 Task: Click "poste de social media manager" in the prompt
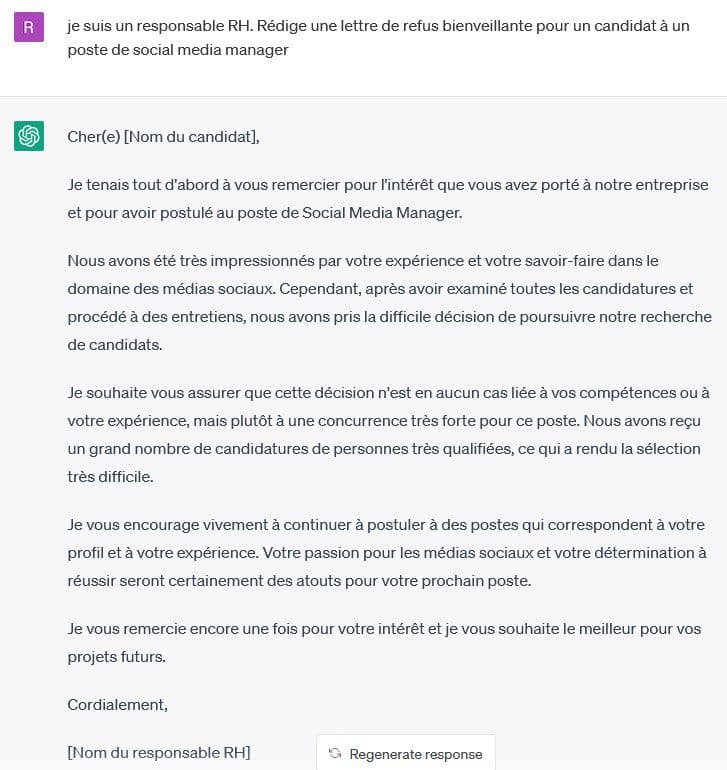pos(178,50)
